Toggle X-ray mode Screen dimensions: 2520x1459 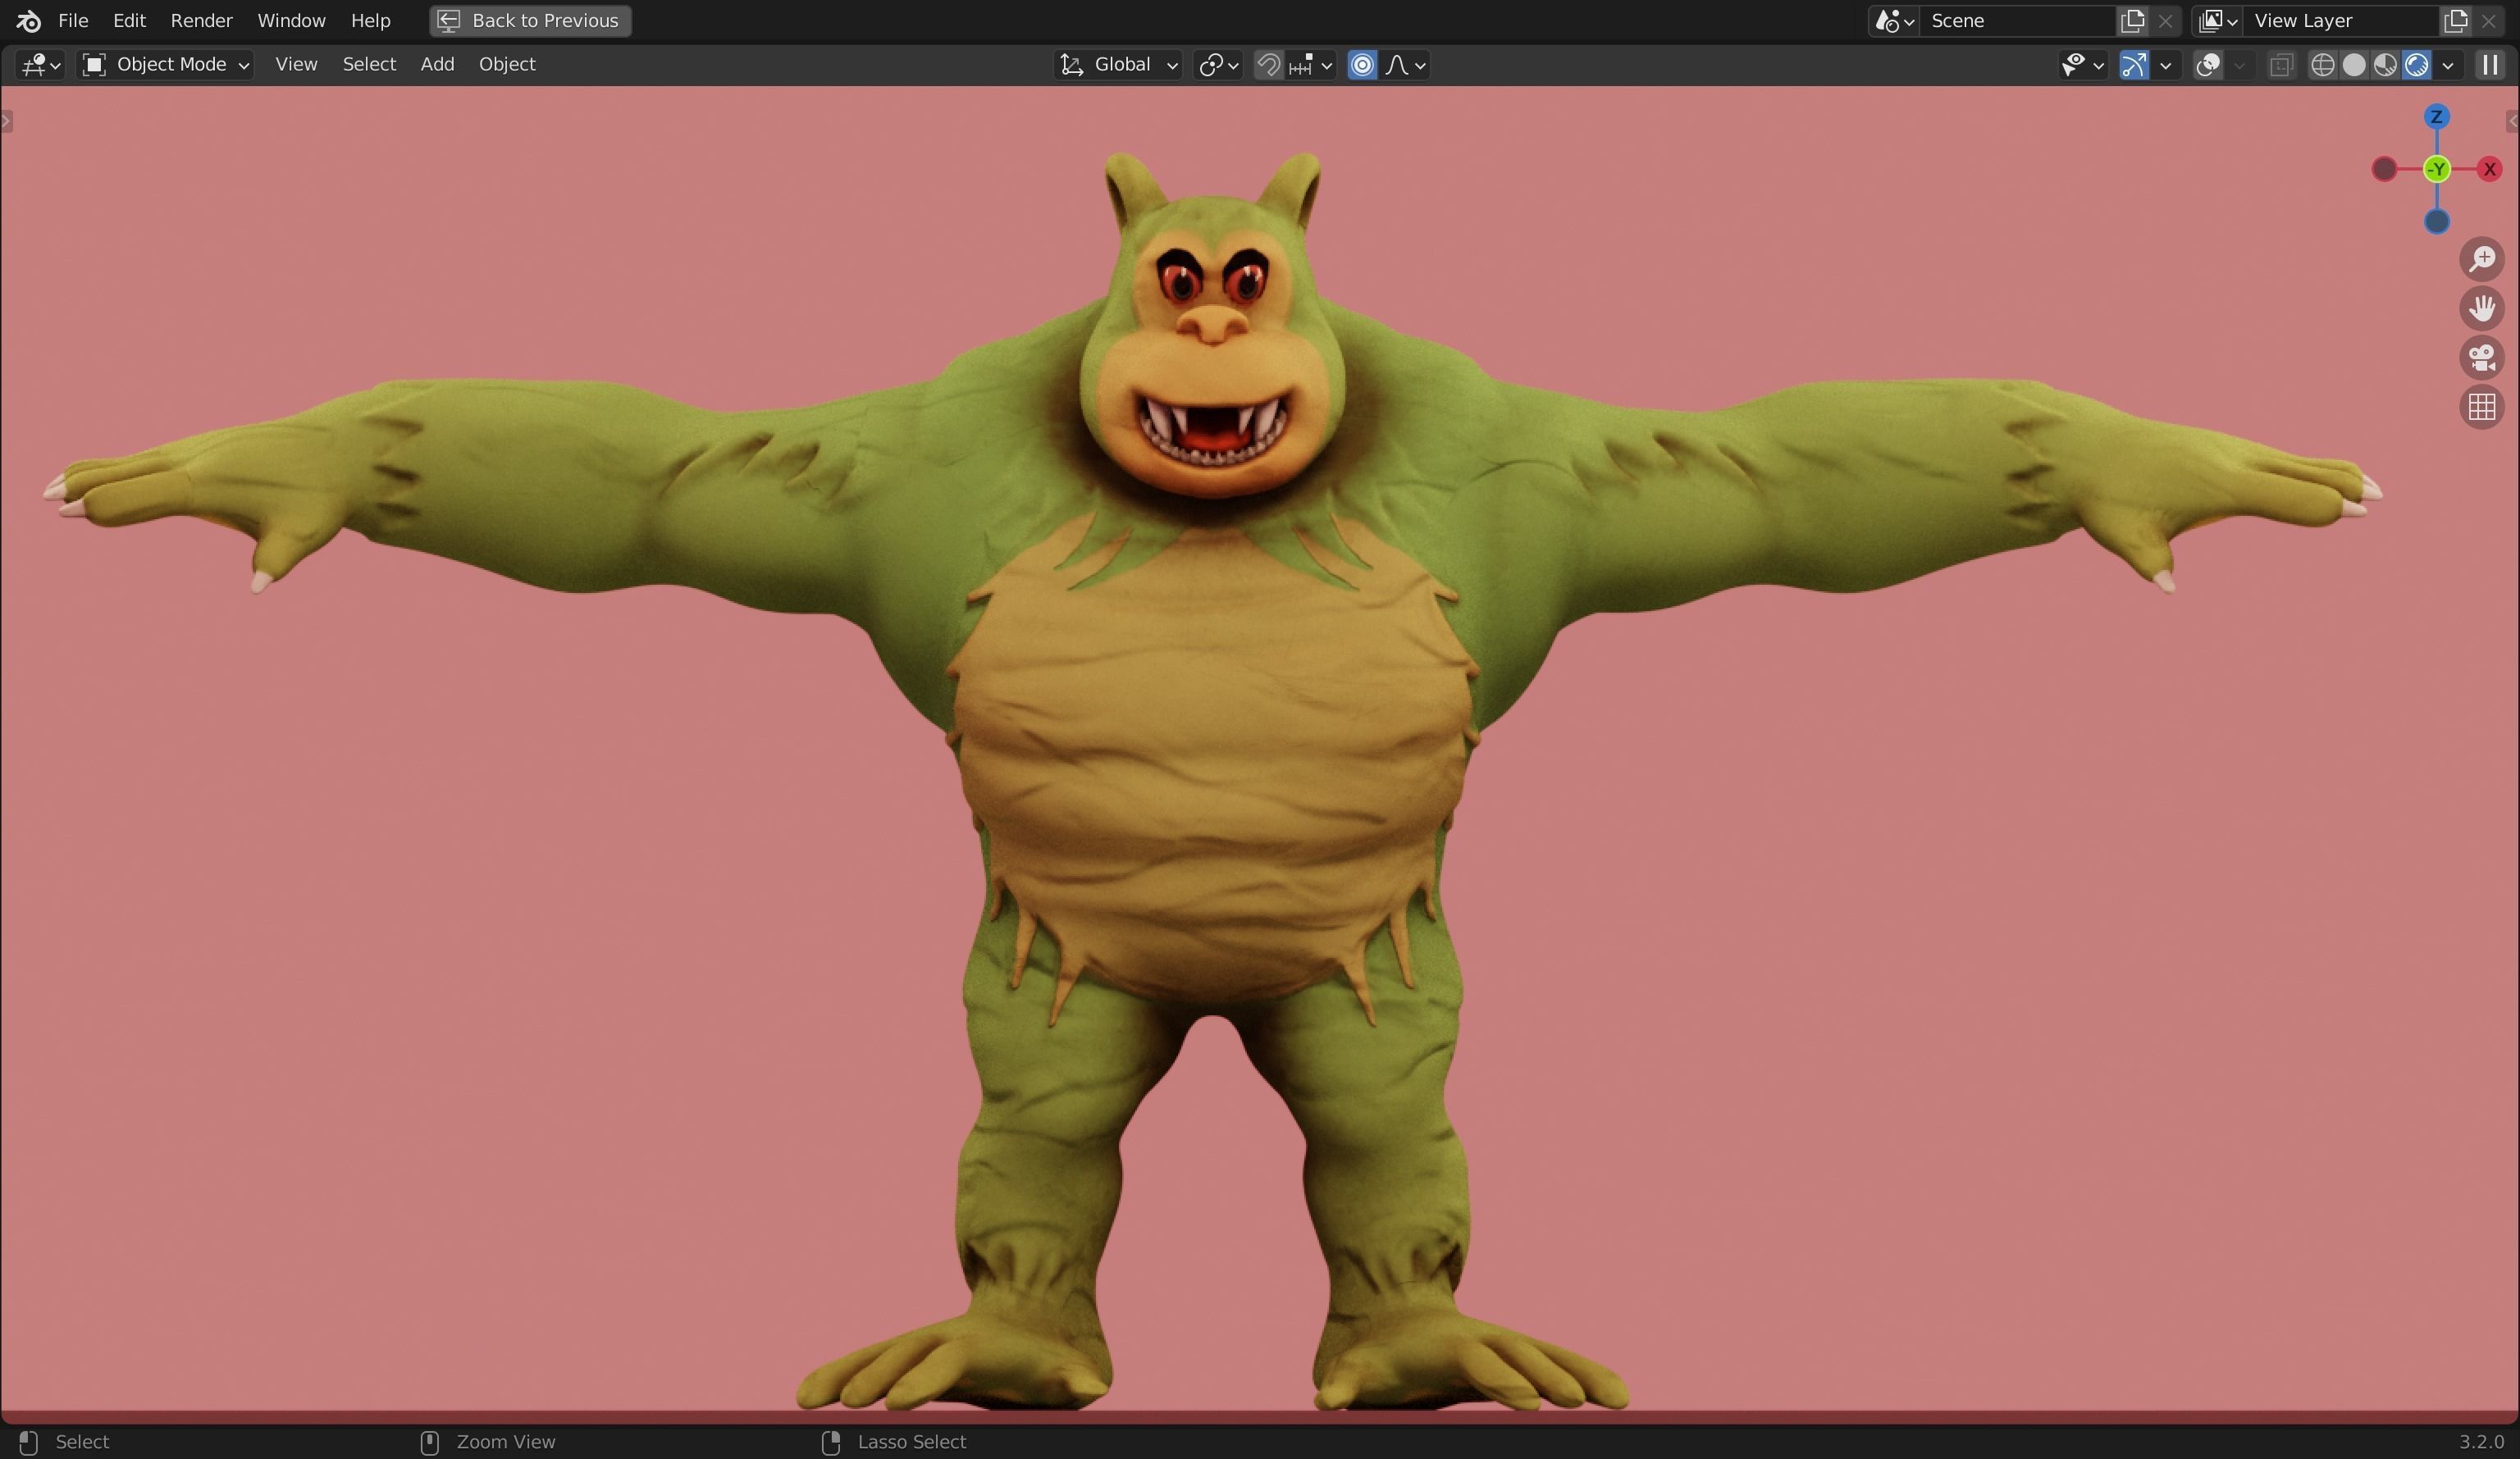point(2281,65)
